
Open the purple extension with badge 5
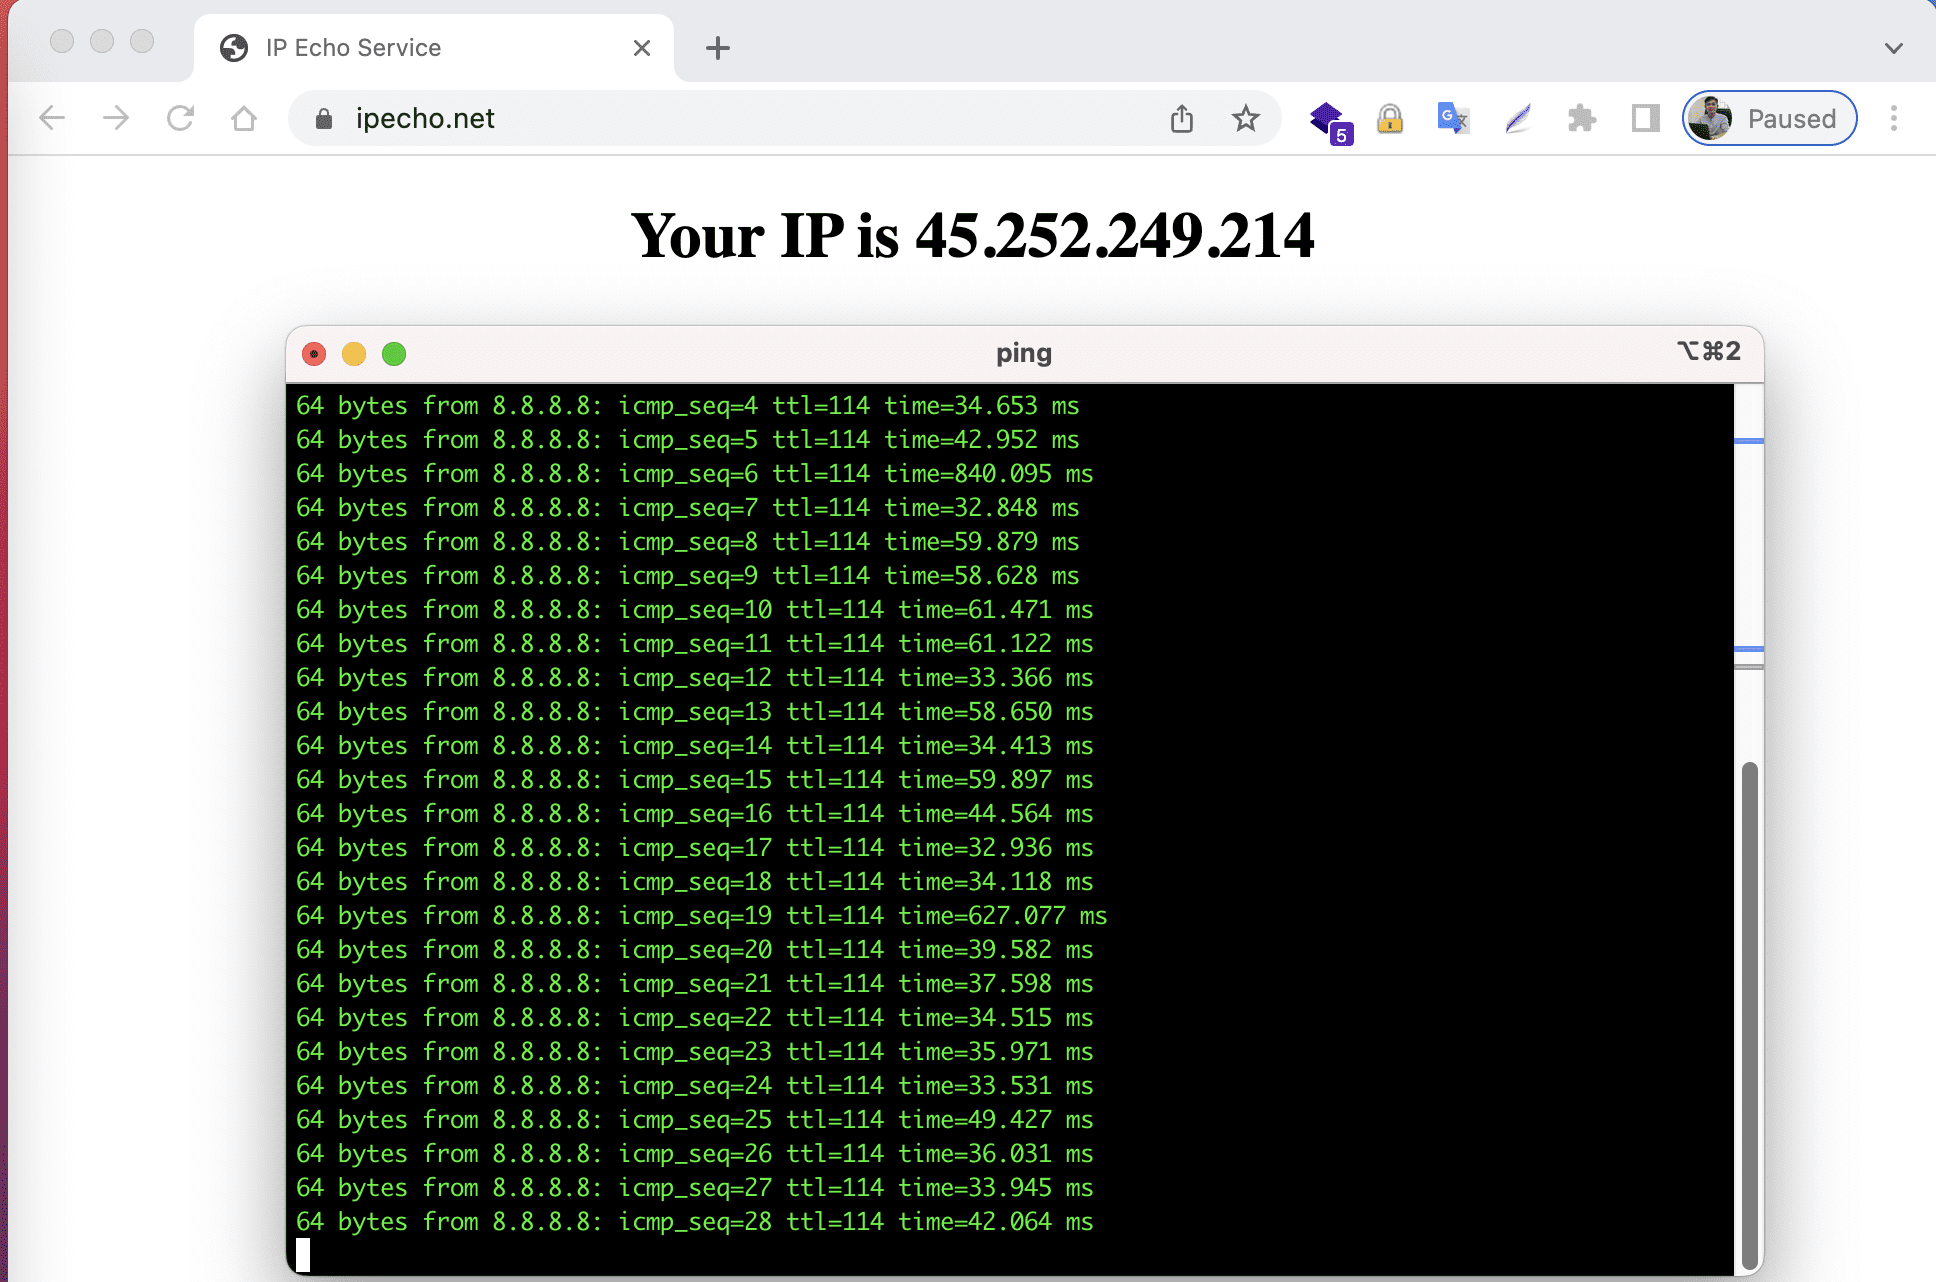(1329, 120)
